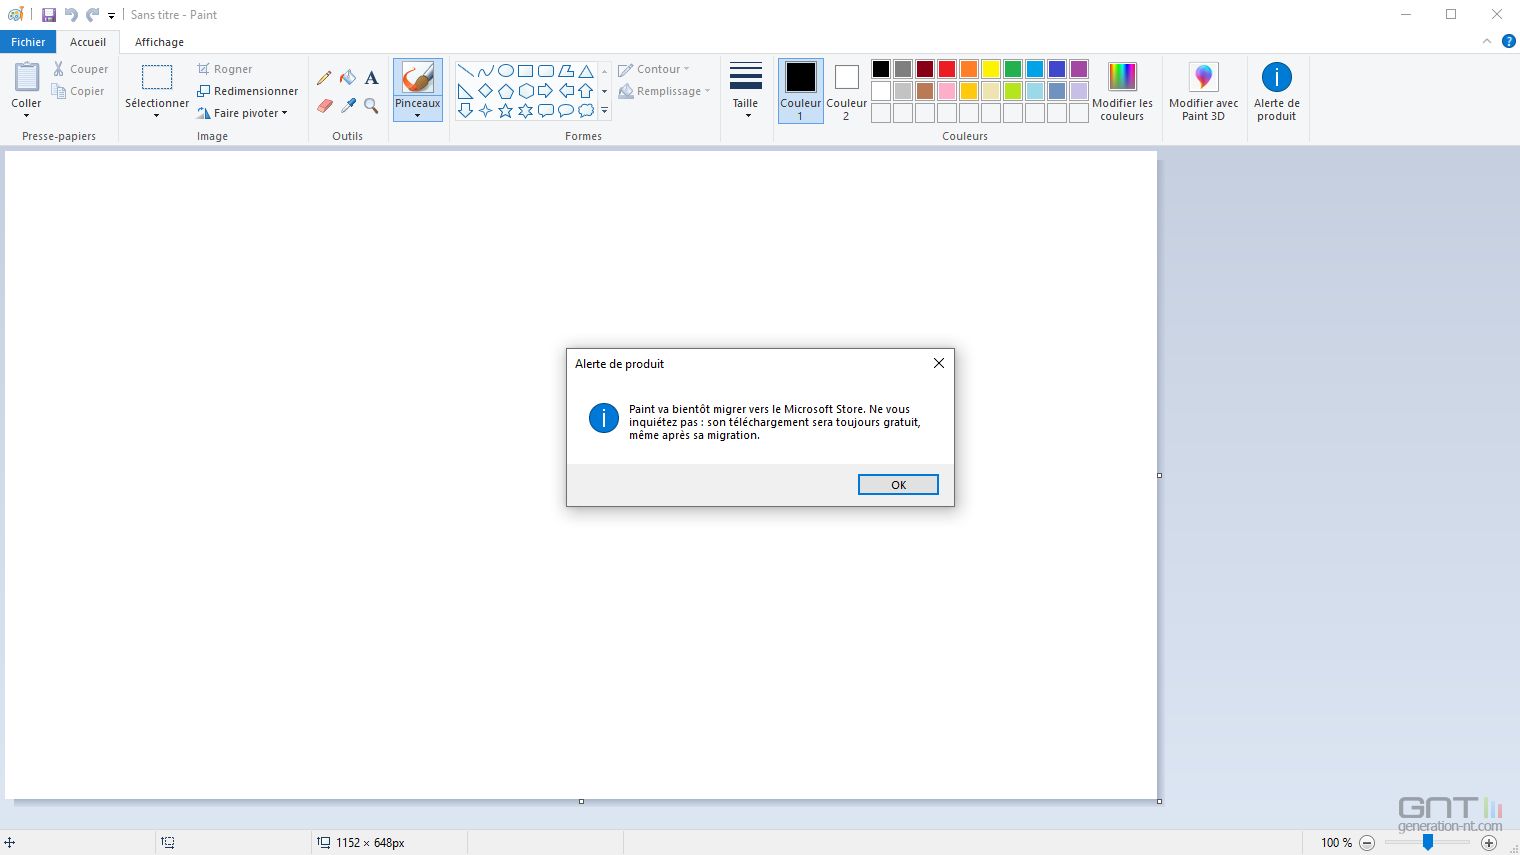Open the quick access toolbar customize arrow
This screenshot has height=855, width=1520.
click(x=111, y=15)
